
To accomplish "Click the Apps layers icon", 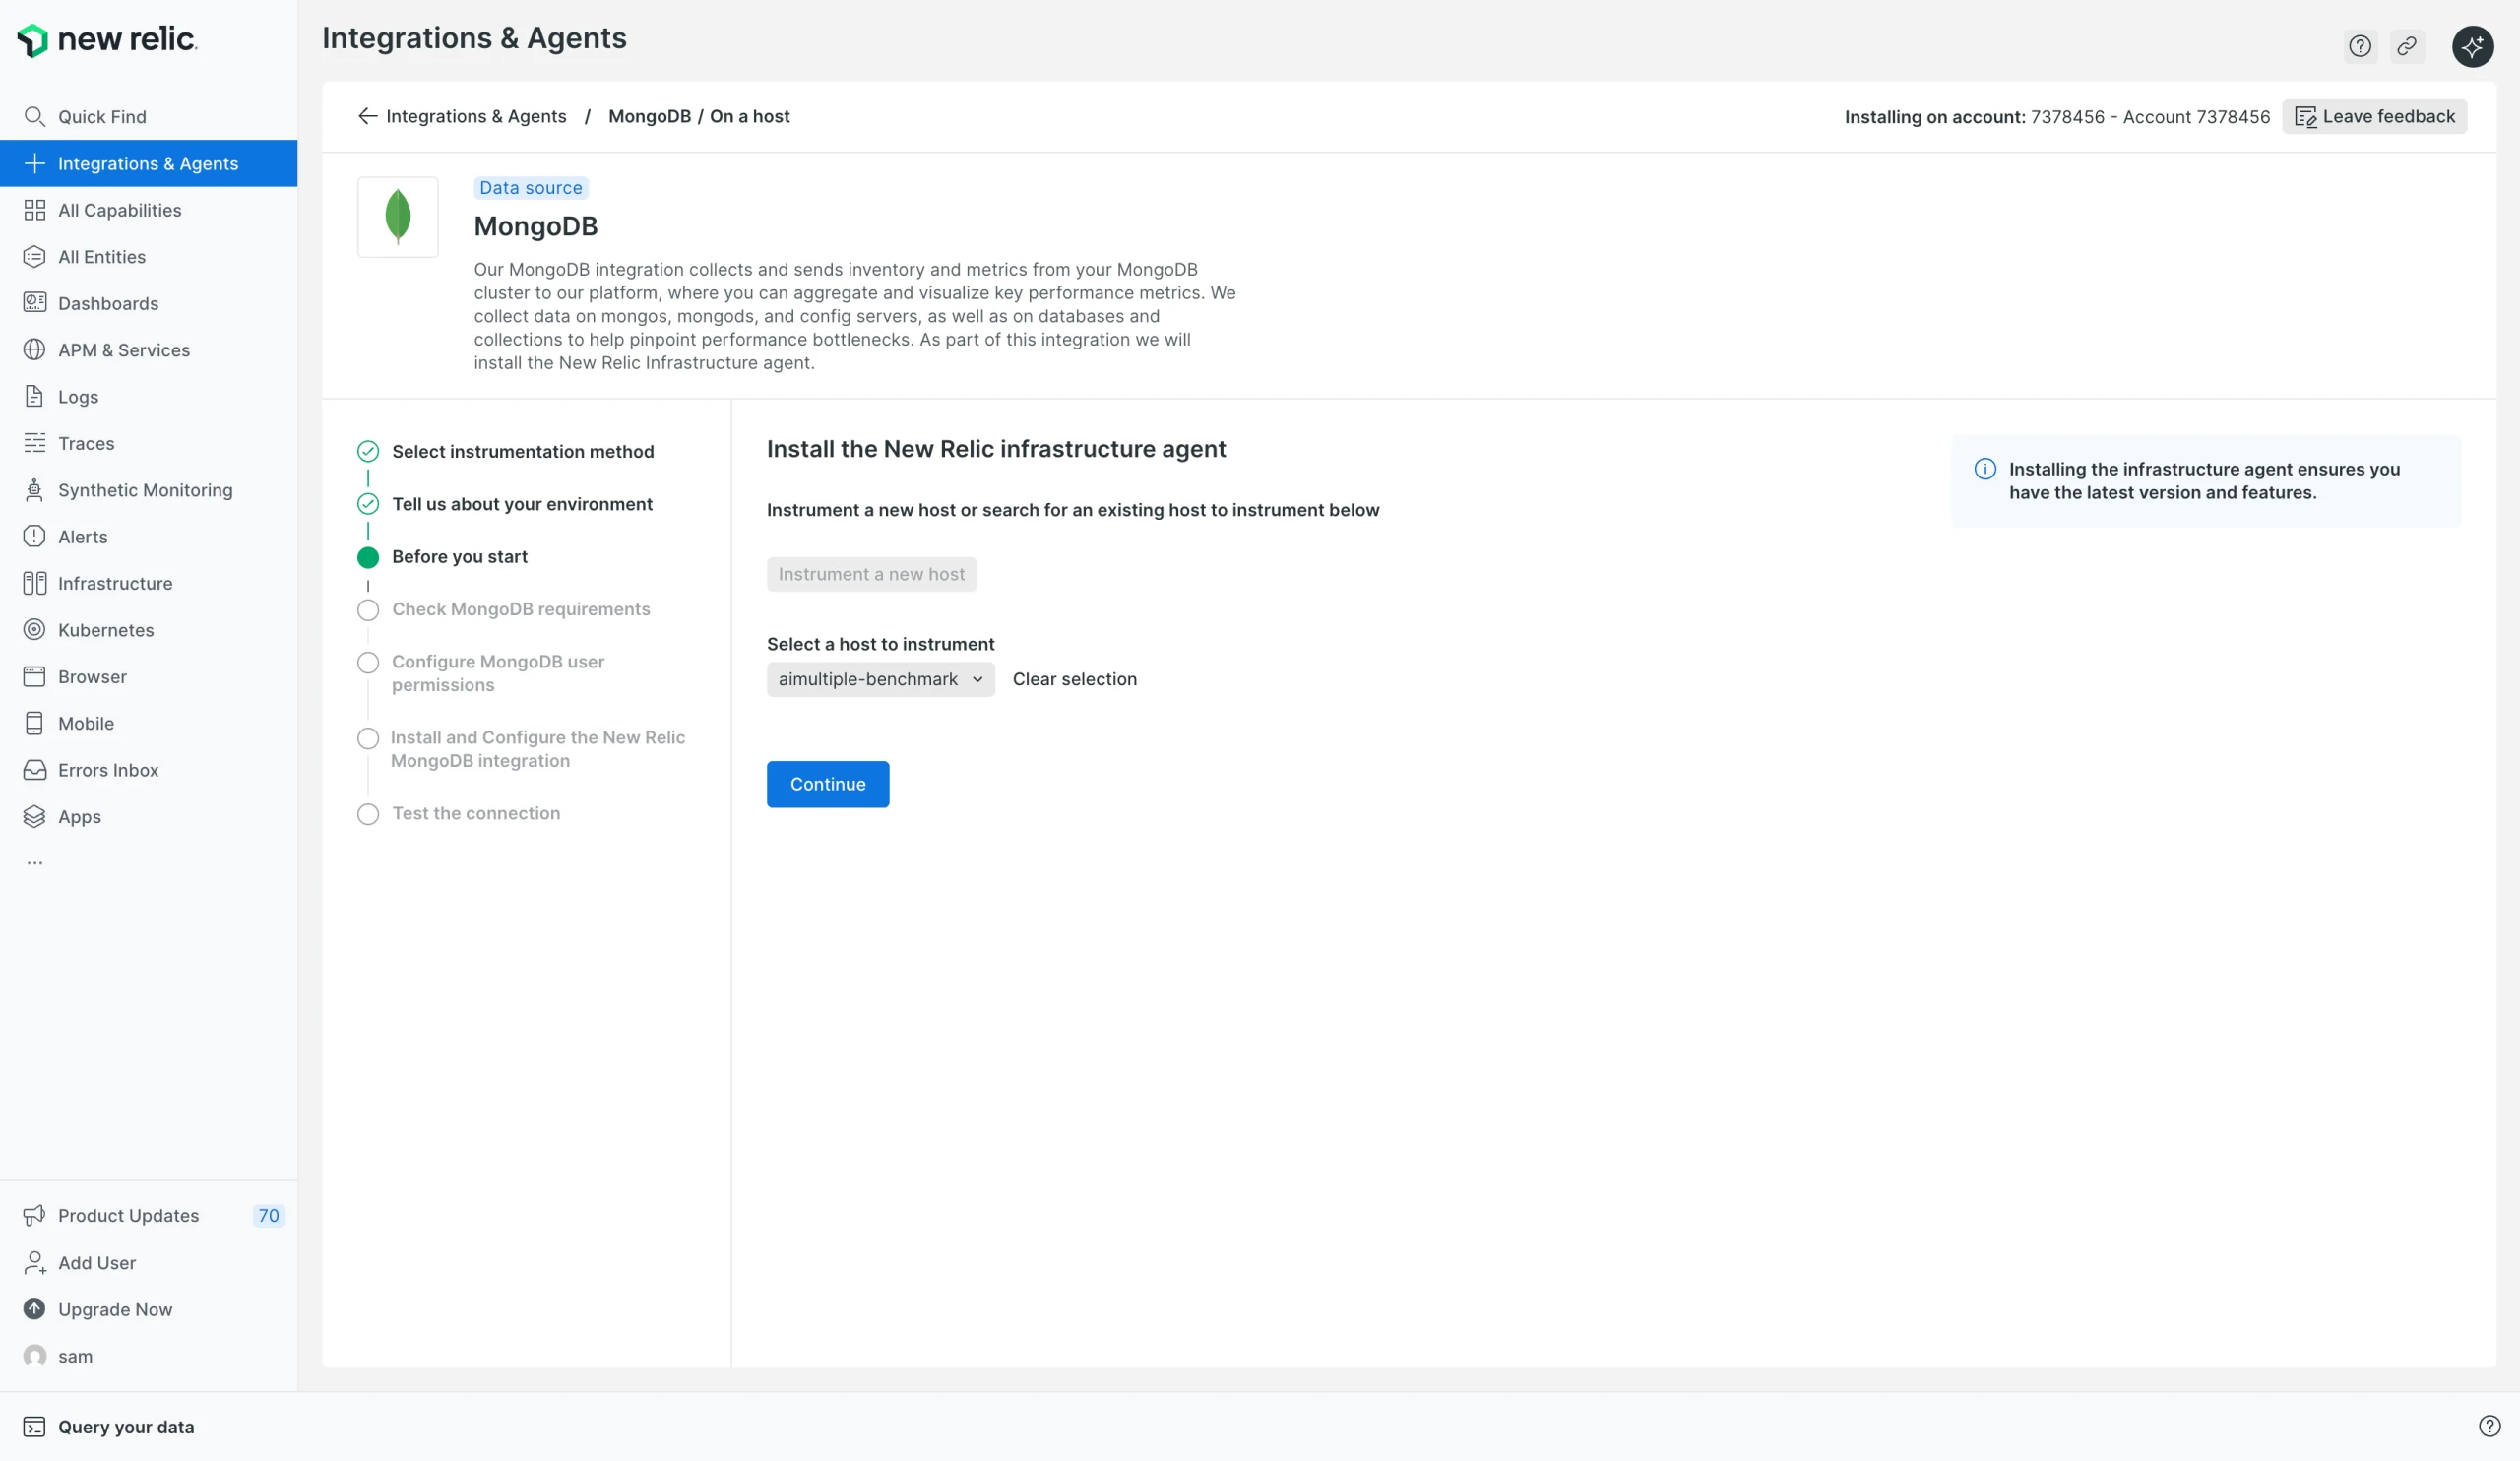I will (x=34, y=817).
